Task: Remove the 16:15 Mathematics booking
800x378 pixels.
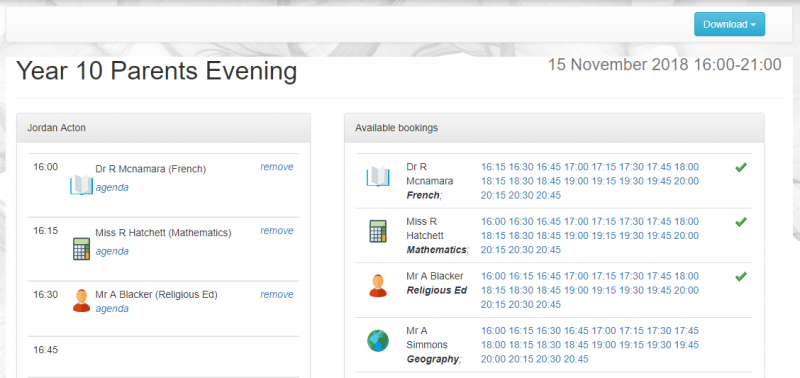Action: pyautogui.click(x=277, y=231)
